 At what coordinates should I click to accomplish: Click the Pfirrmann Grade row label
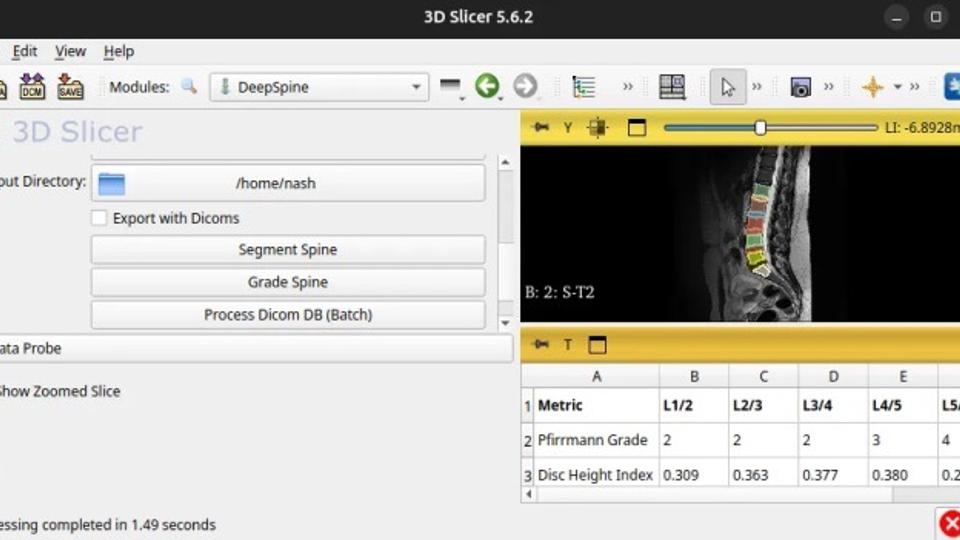click(596, 440)
